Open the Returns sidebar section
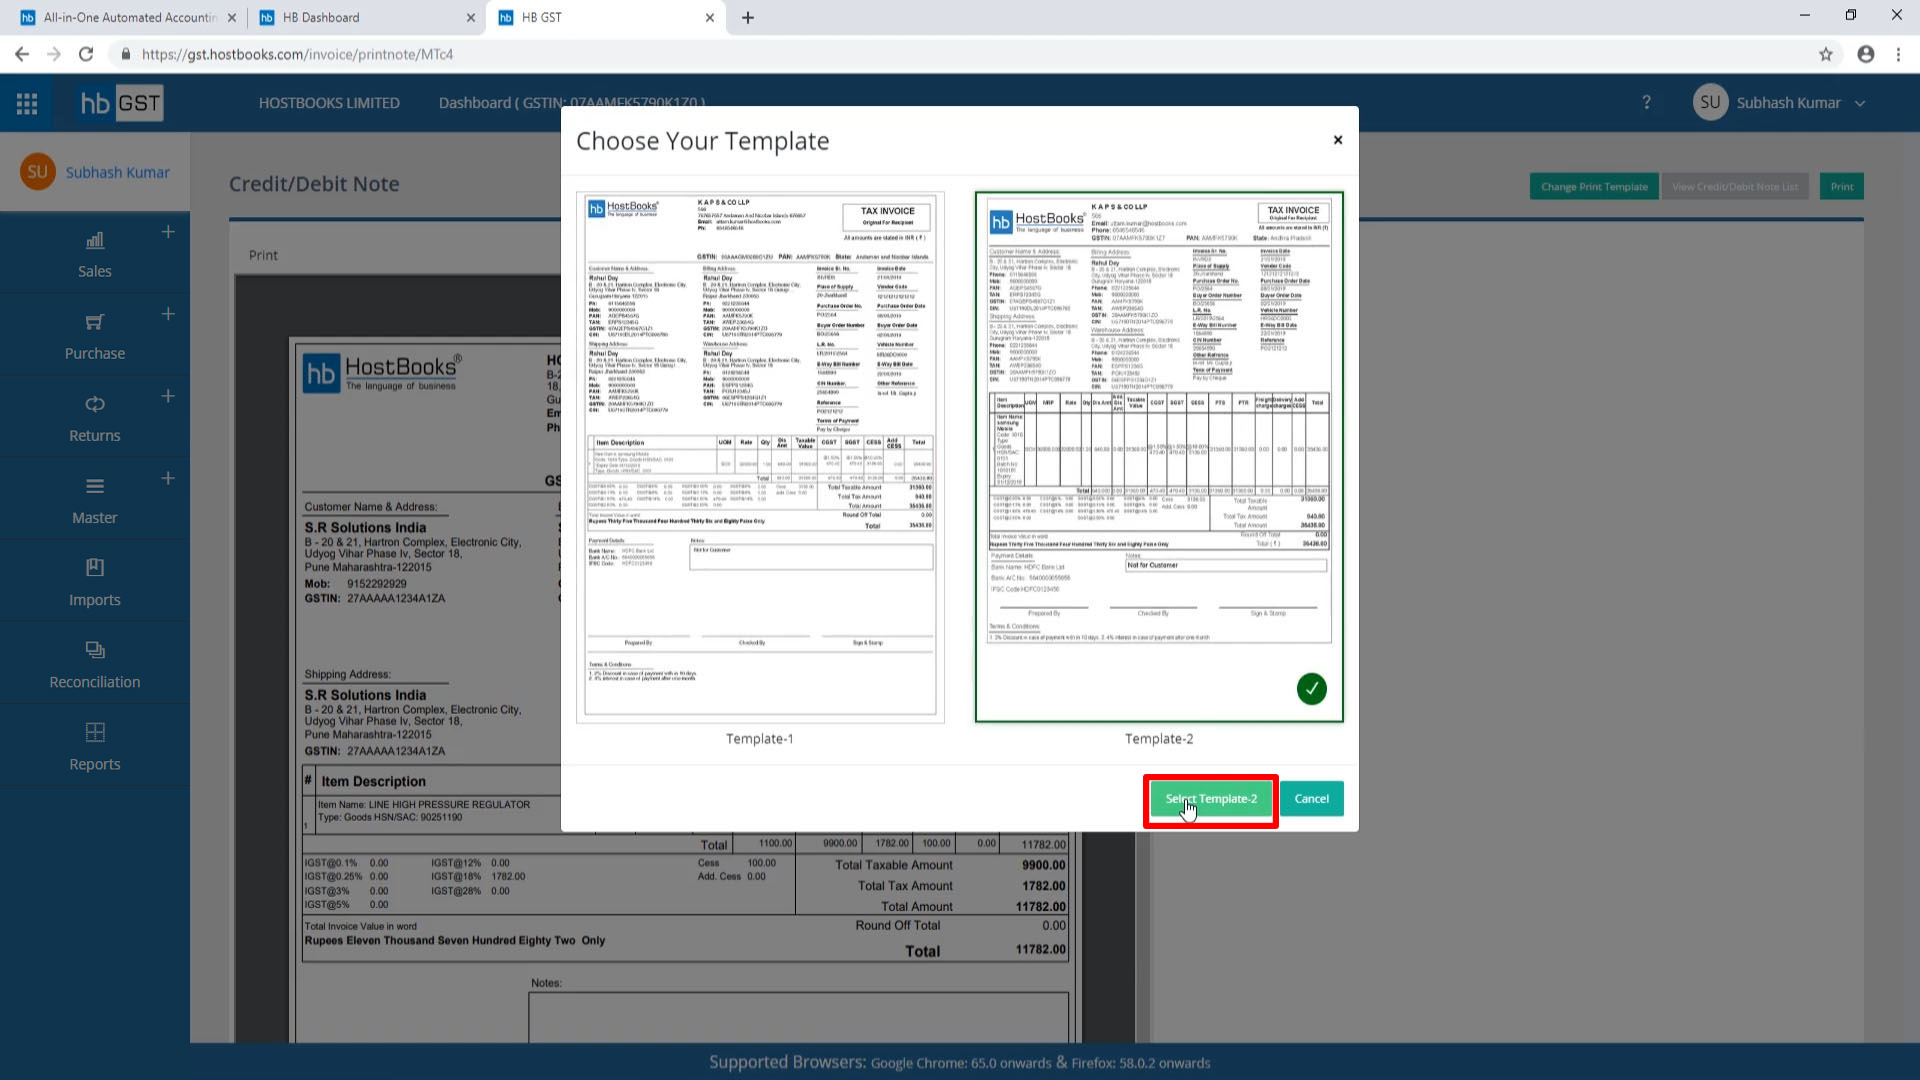Screen dimensions: 1920x1080 (95, 419)
